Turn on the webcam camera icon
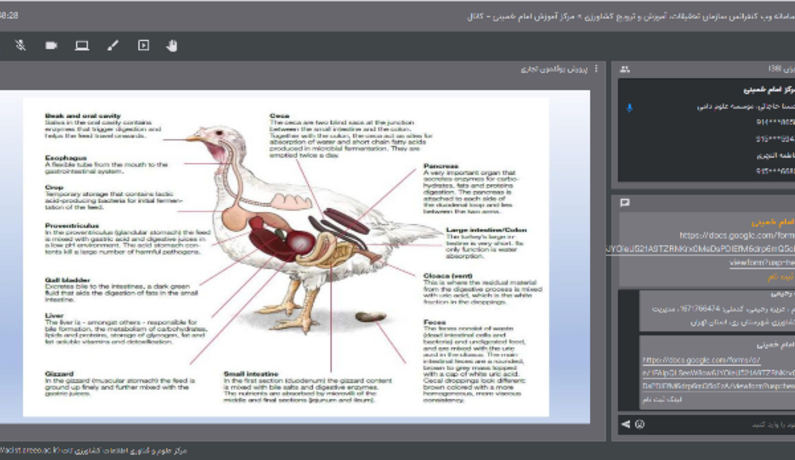Viewport: 795px width, 460px height. [x=51, y=46]
